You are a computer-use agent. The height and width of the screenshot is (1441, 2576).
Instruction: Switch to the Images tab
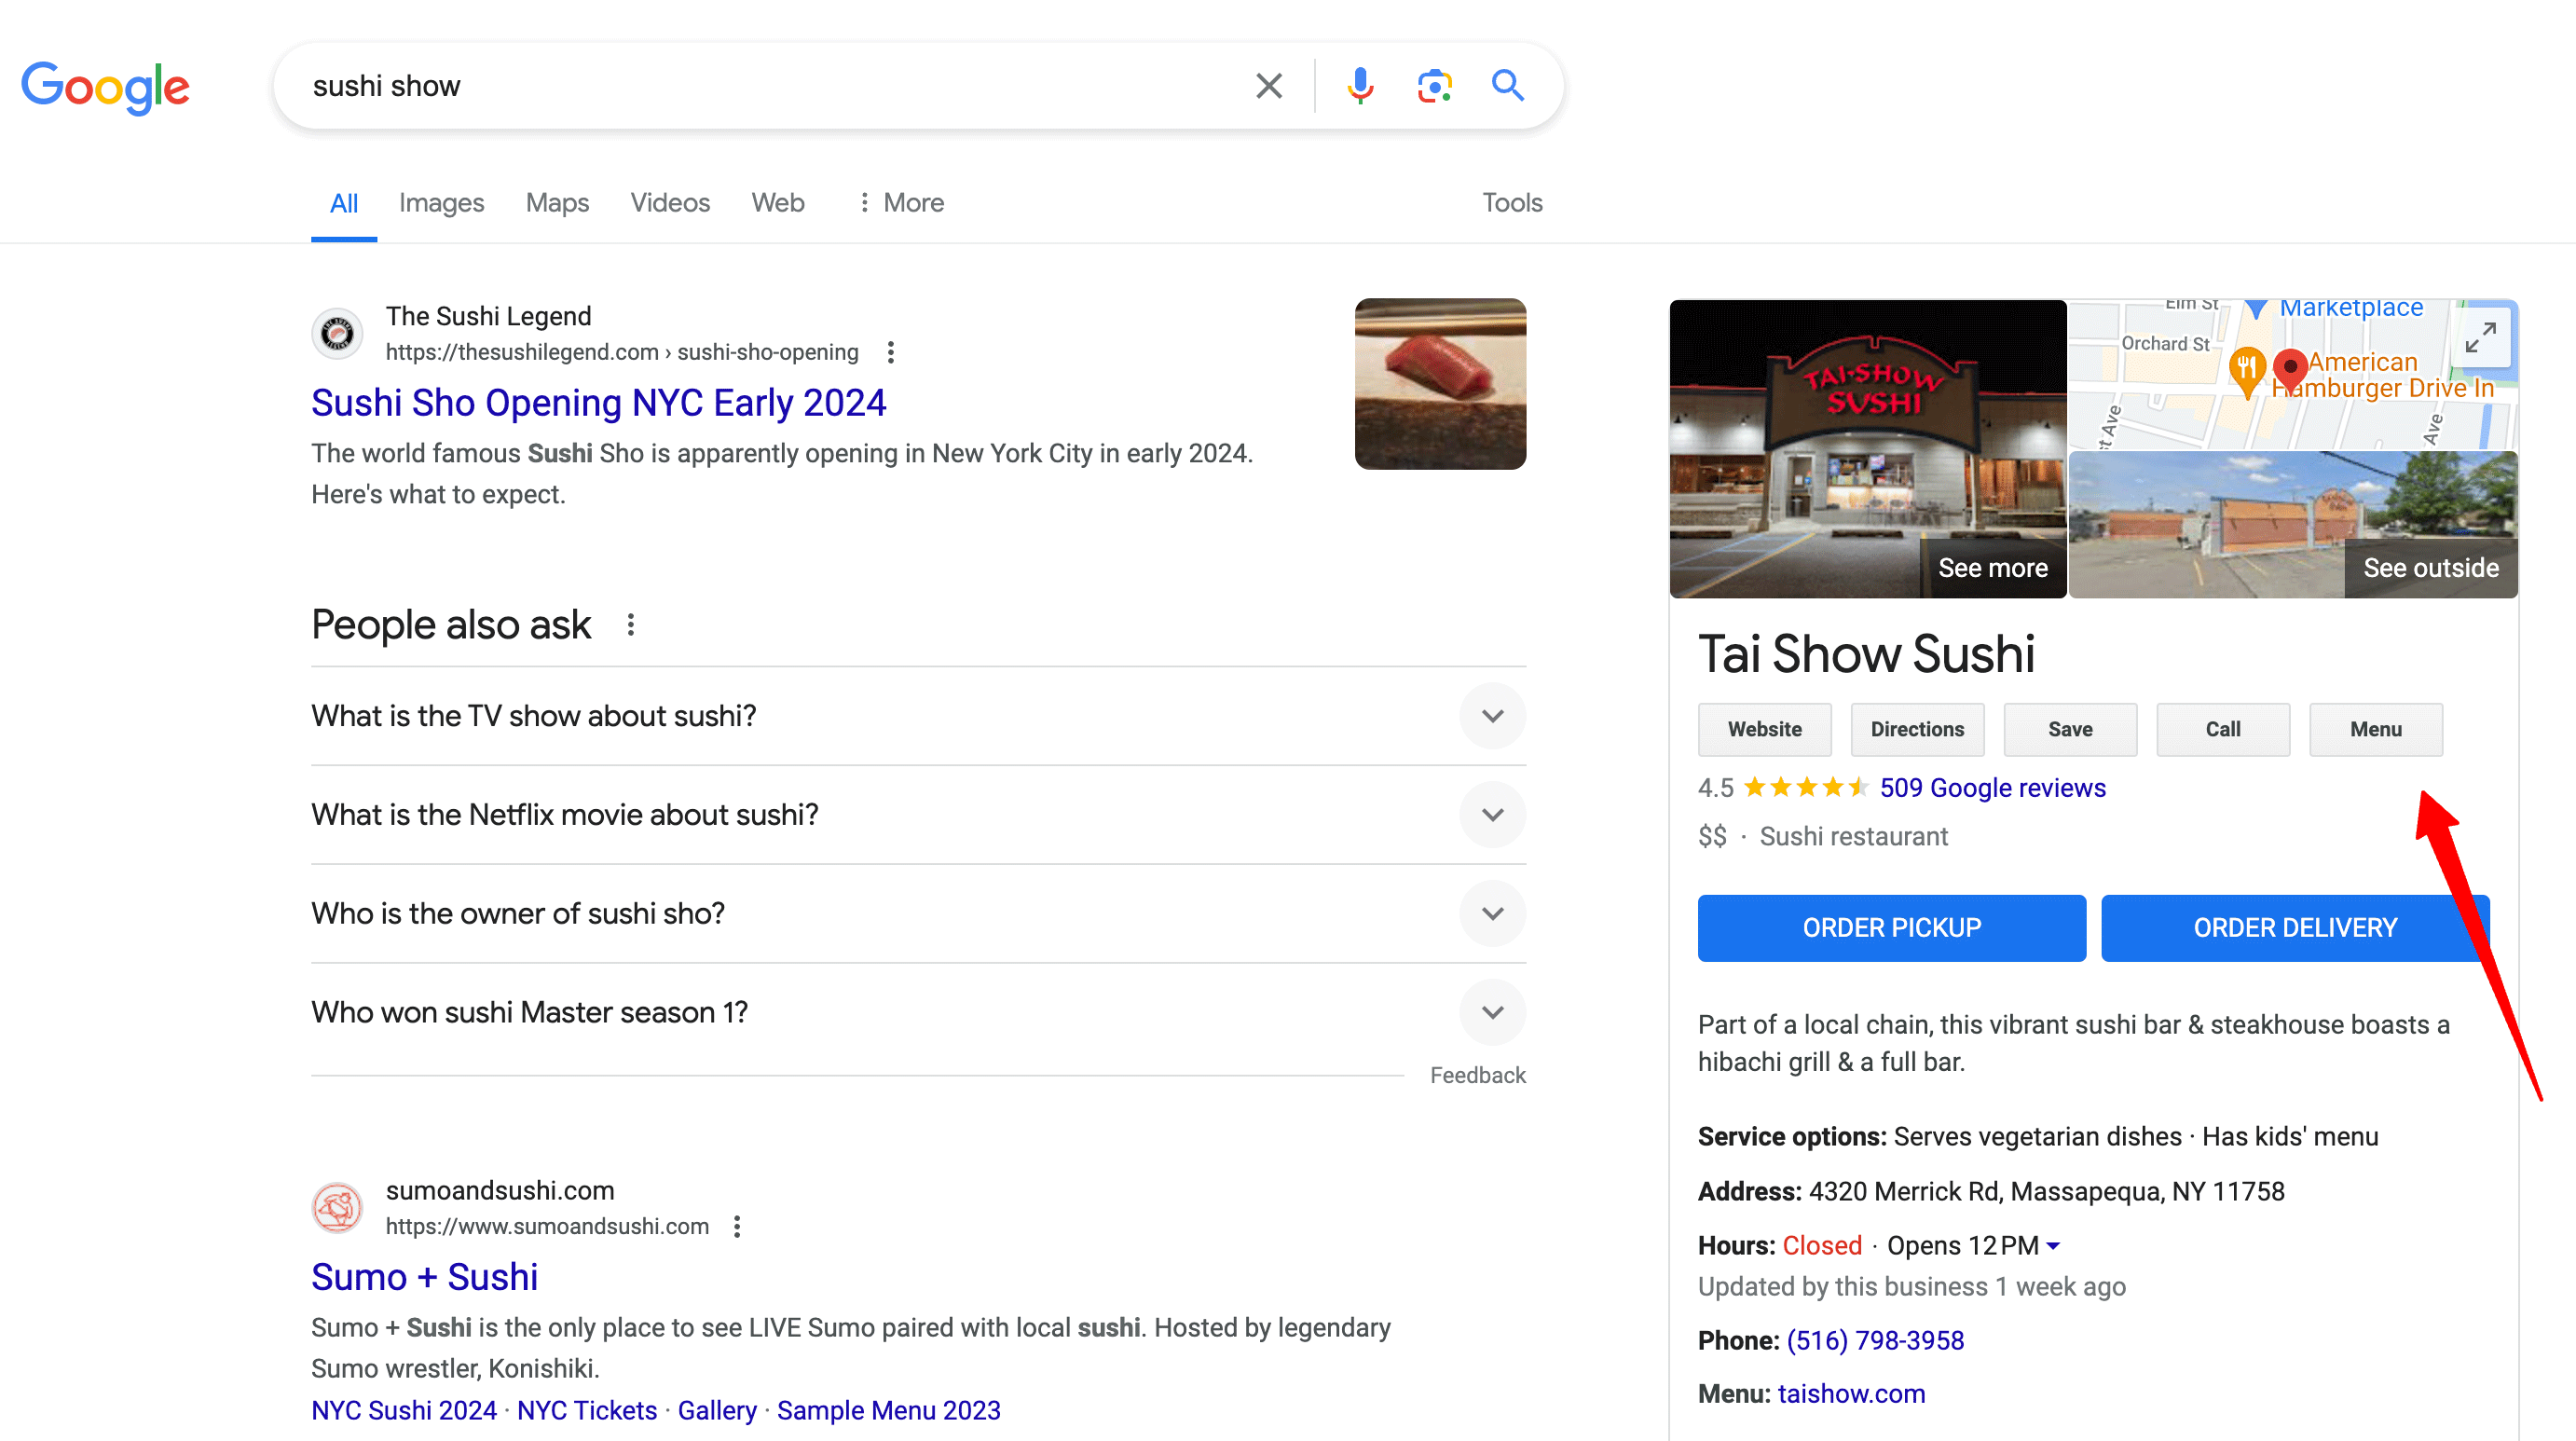[x=441, y=202]
